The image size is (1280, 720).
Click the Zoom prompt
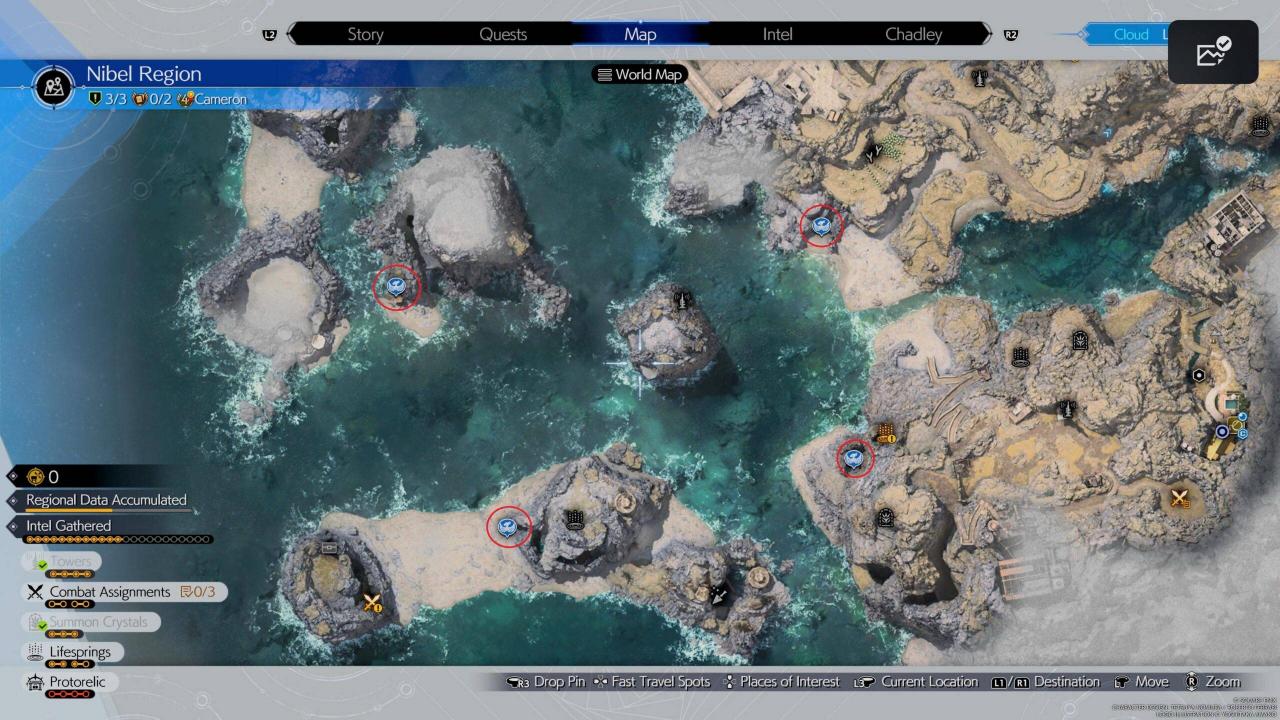1213,682
